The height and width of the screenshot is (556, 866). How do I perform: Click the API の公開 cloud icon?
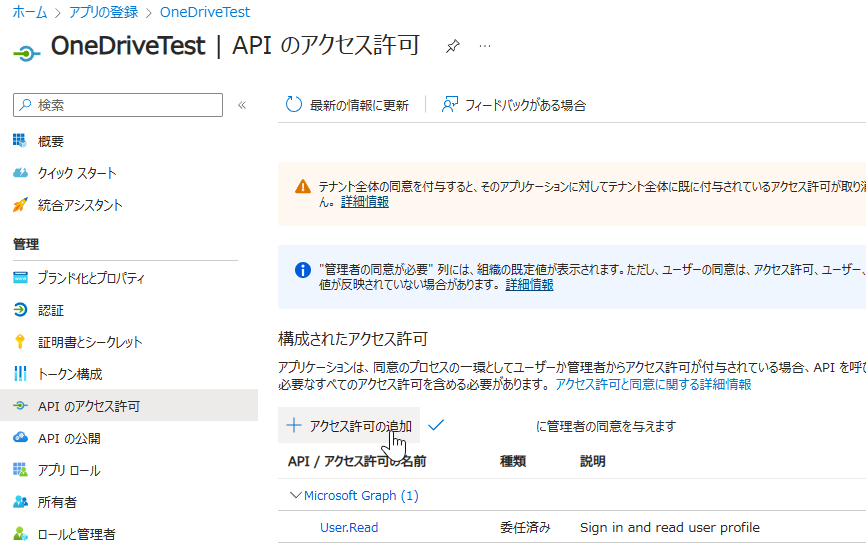pyautogui.click(x=20, y=438)
